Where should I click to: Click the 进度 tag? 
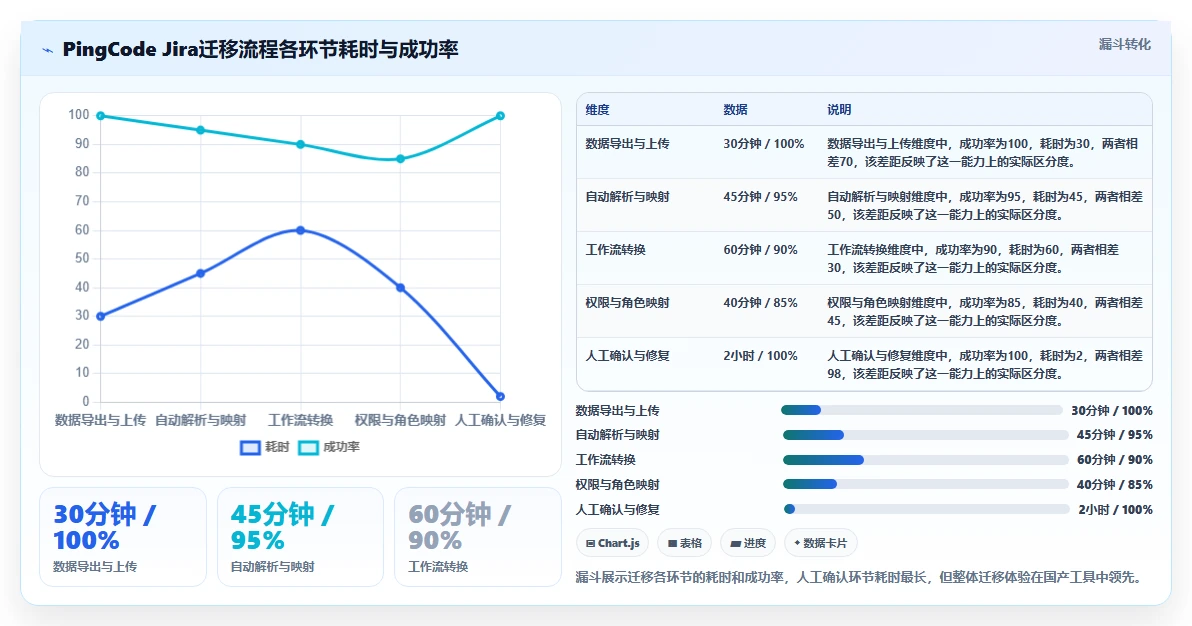(x=748, y=543)
